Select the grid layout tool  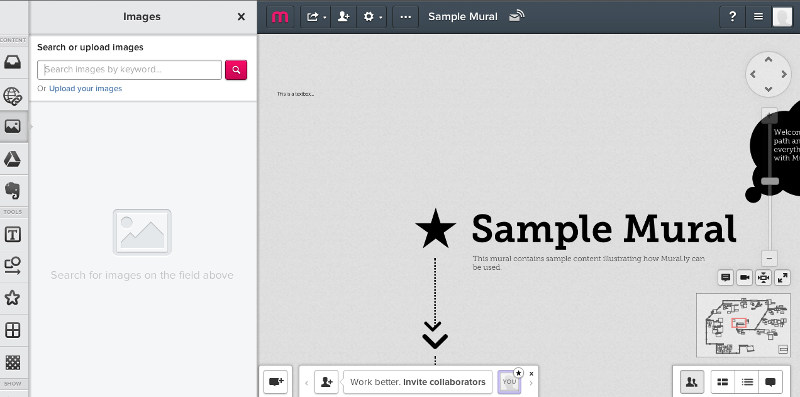[x=13, y=330]
